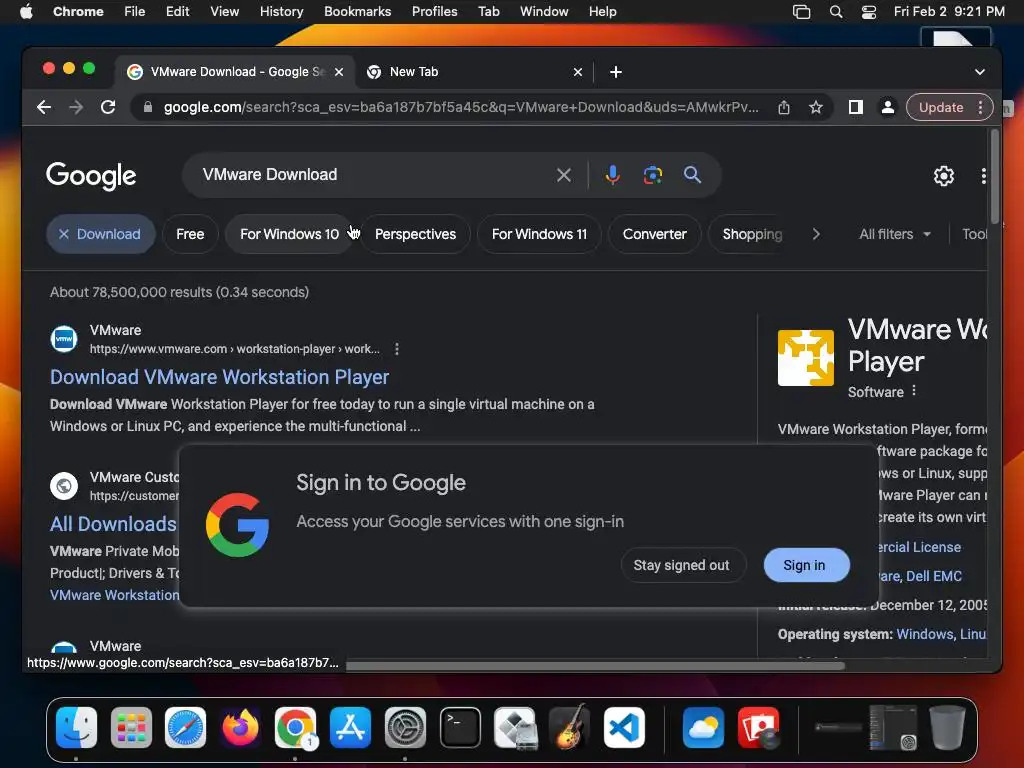Open Trash in the Dock
1024x768 pixels.
tap(947, 727)
